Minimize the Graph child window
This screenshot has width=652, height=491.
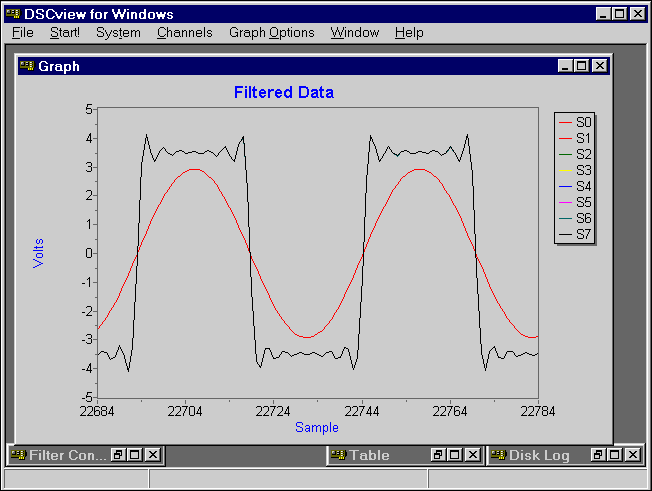click(x=565, y=66)
